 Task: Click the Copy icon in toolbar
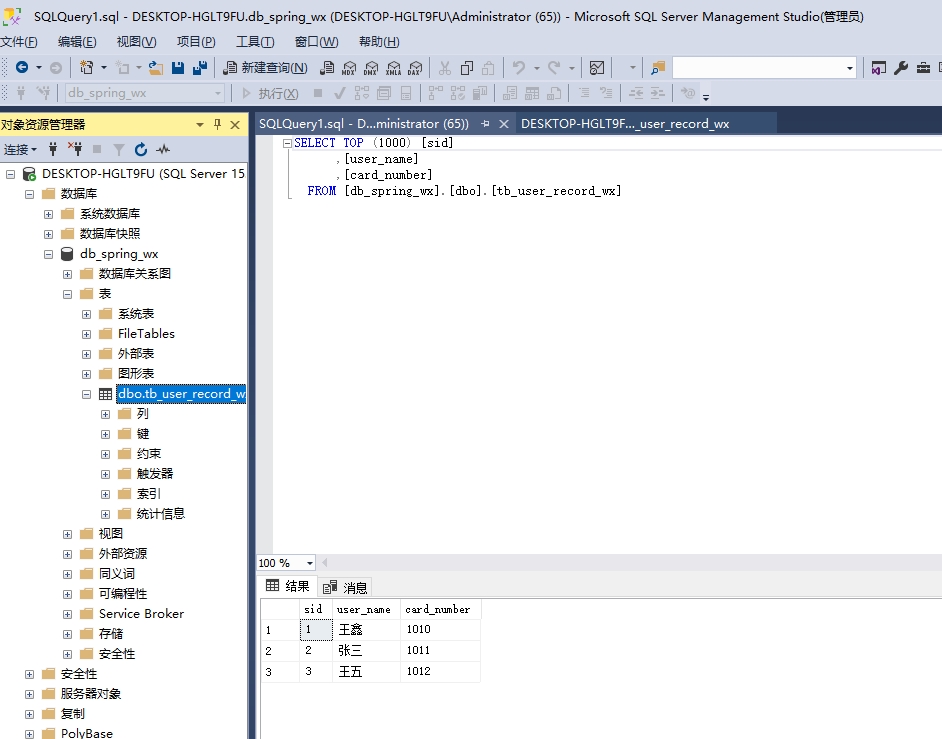467,68
